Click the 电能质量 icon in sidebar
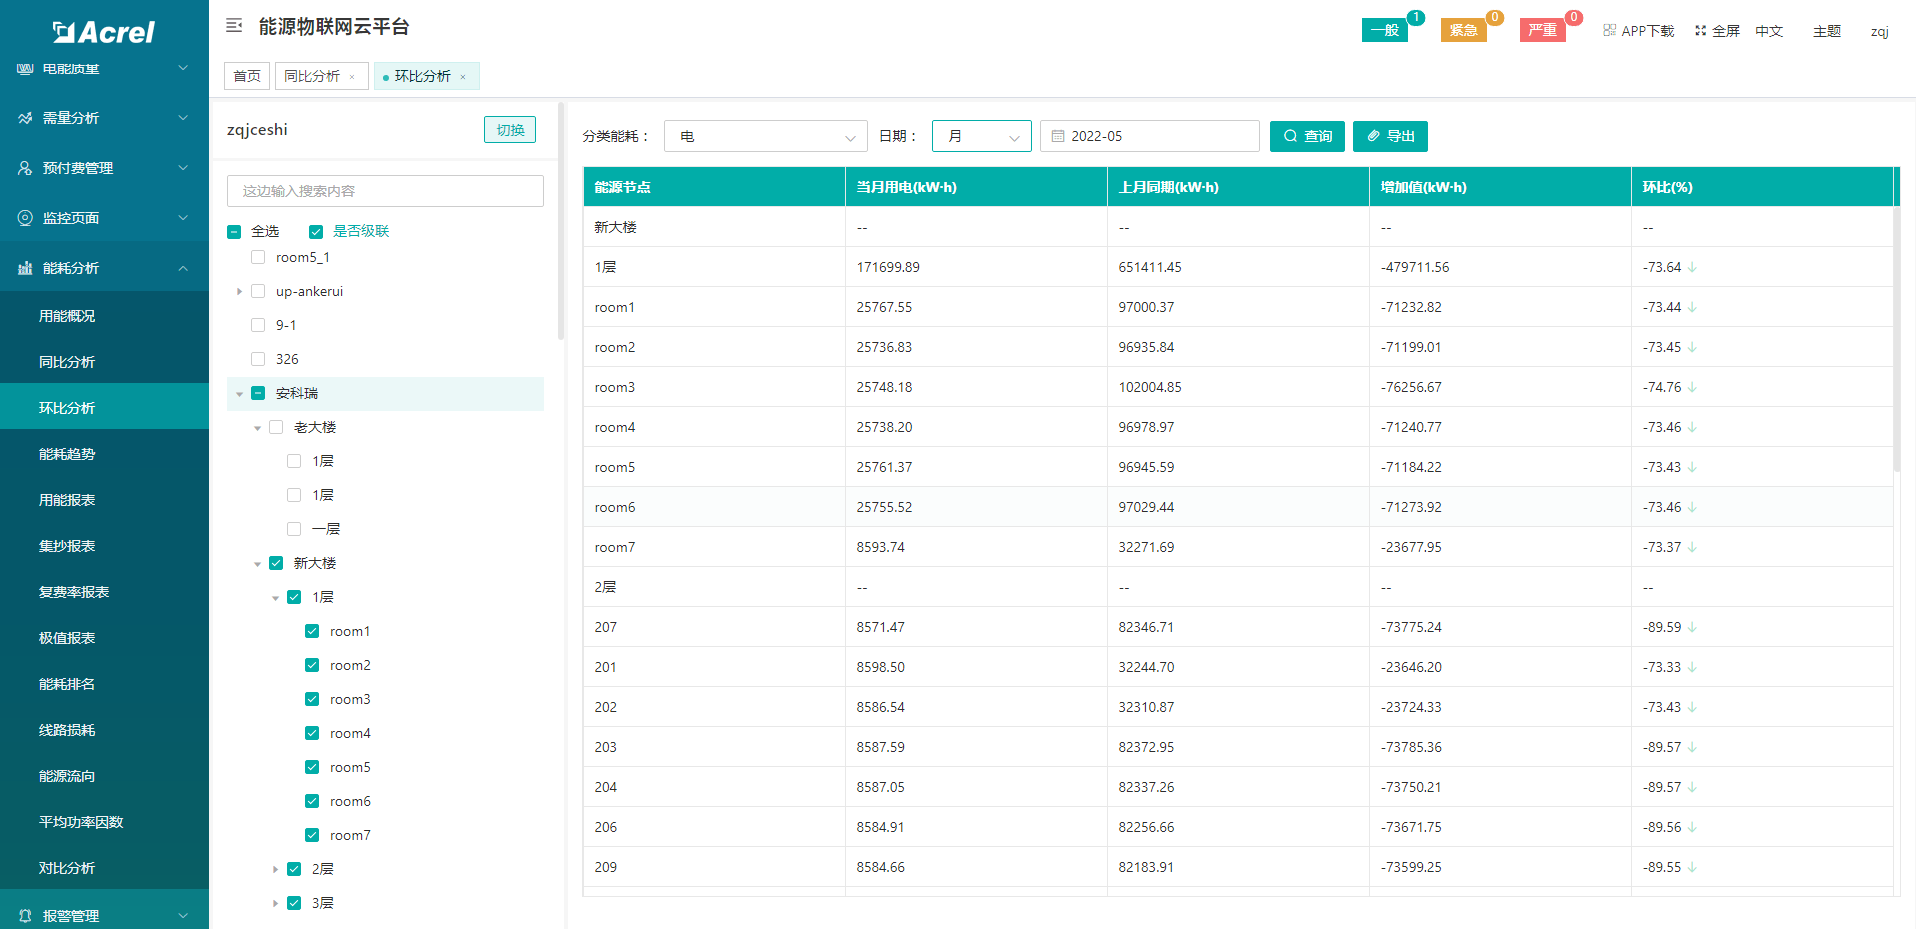Screen dimensions: 1916x929 [x=25, y=69]
